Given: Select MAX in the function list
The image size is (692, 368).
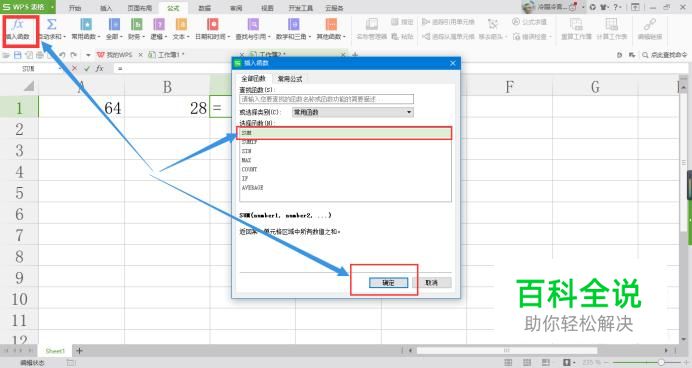Looking at the screenshot, I should coord(345,160).
